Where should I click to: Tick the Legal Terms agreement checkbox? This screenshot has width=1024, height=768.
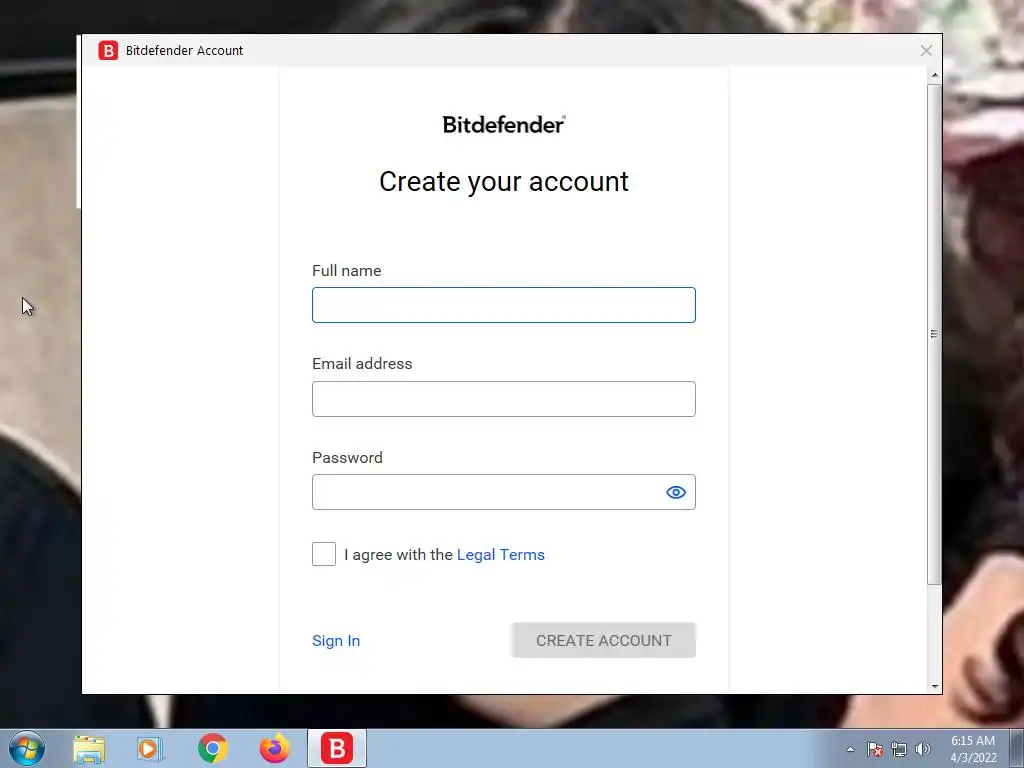tap(324, 554)
